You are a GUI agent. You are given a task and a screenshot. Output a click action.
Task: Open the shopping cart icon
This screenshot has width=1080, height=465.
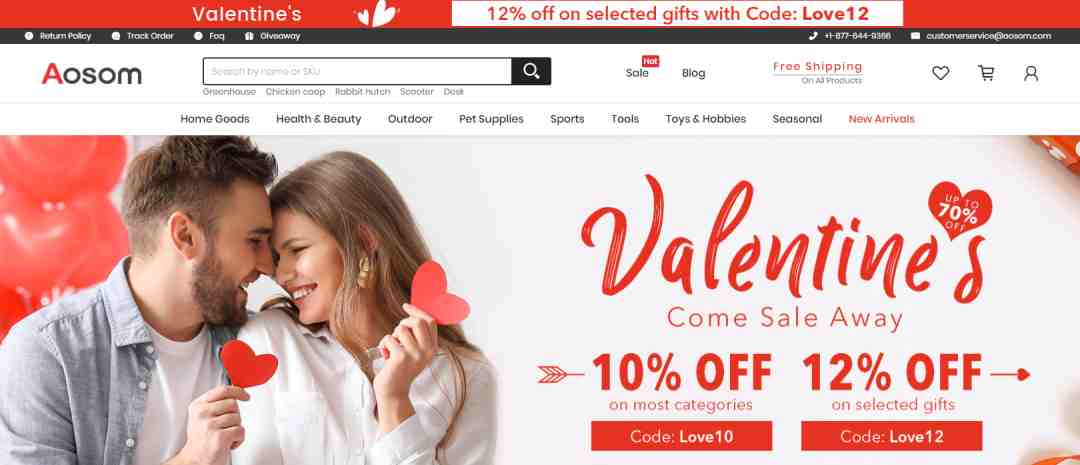tap(986, 73)
